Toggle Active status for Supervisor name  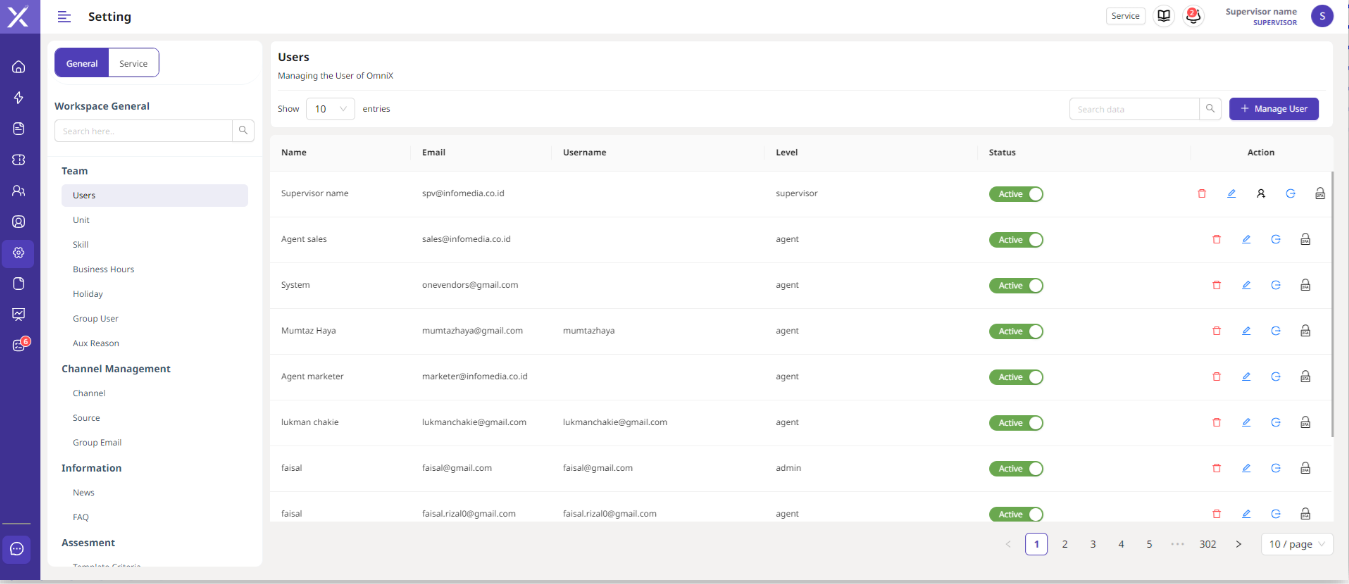(x=1015, y=194)
